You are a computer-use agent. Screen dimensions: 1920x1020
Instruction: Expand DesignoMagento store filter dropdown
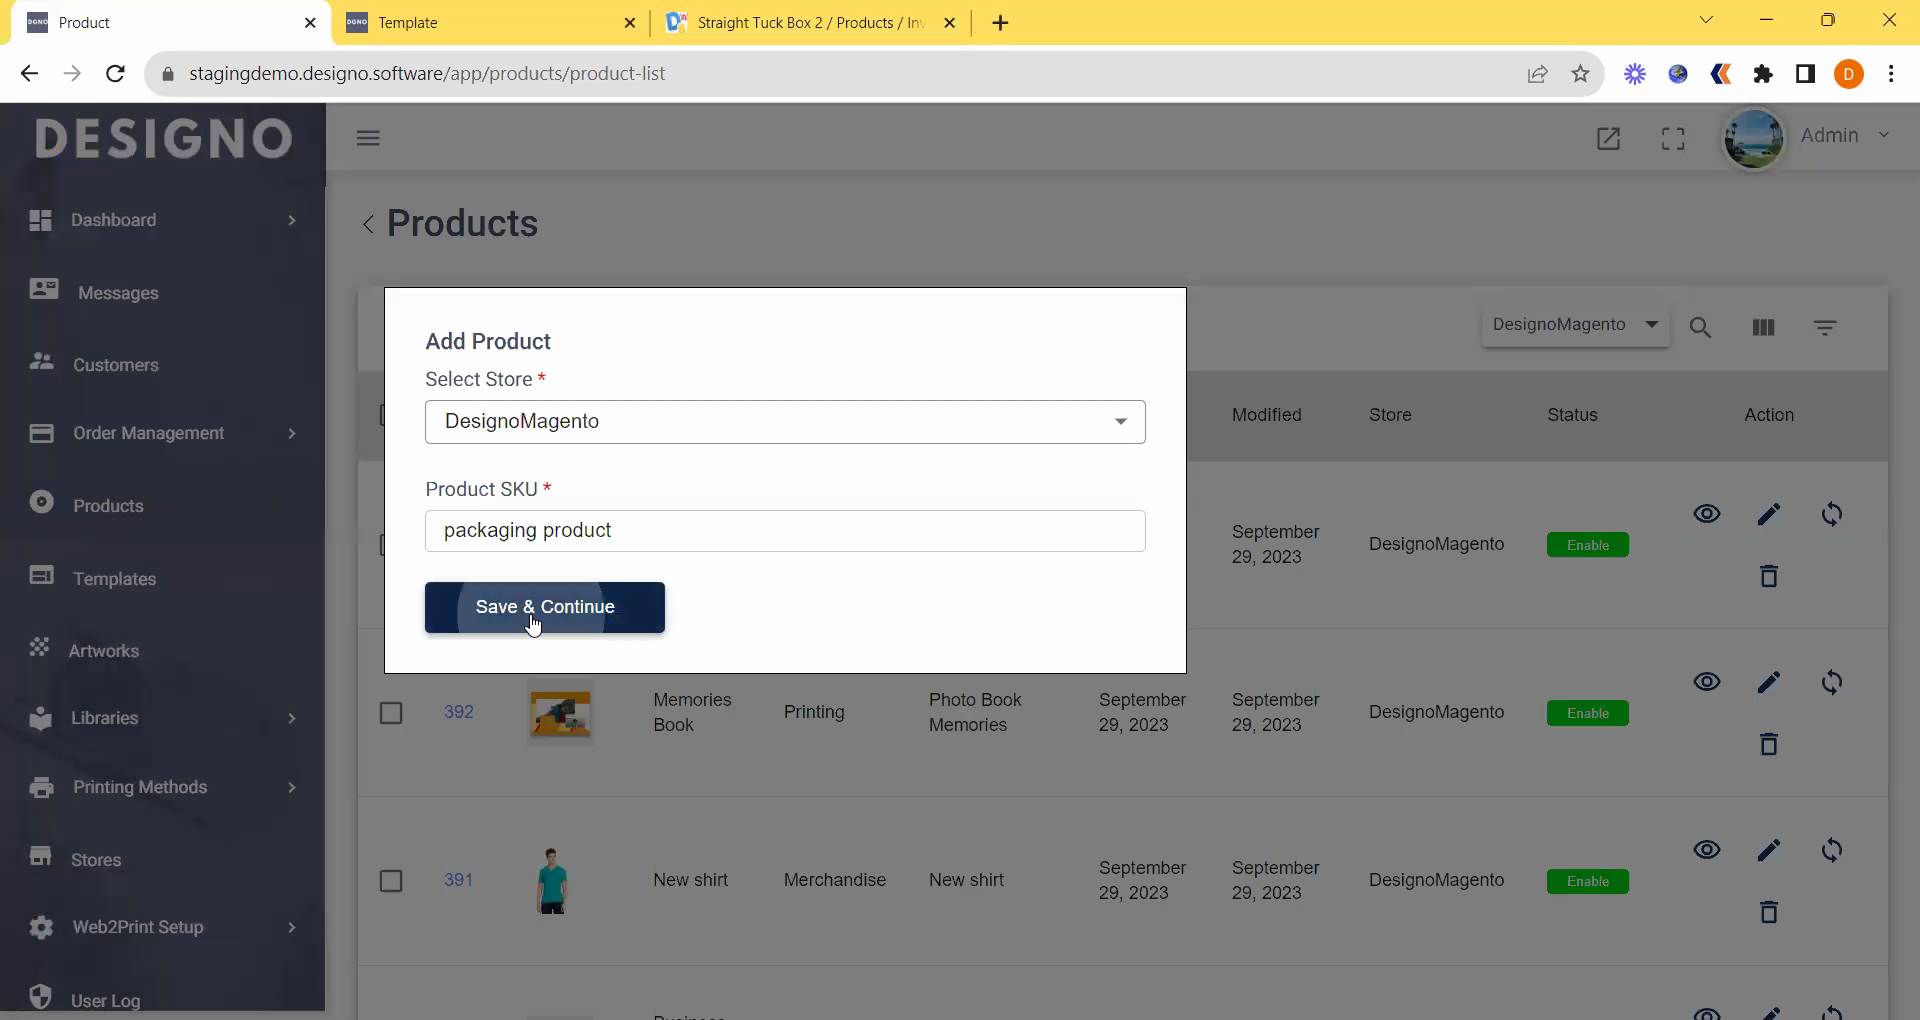point(1575,325)
